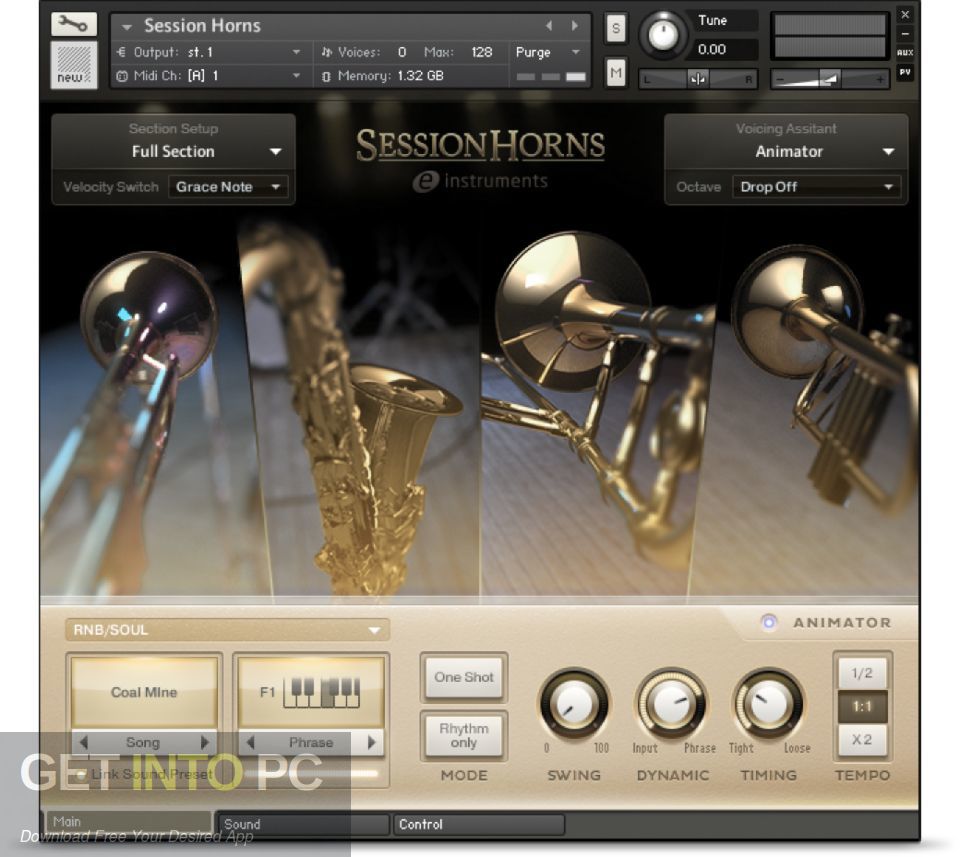Click the Midi Ch connector icon
Image resolution: width=960 pixels, height=857 pixels.
122,77
